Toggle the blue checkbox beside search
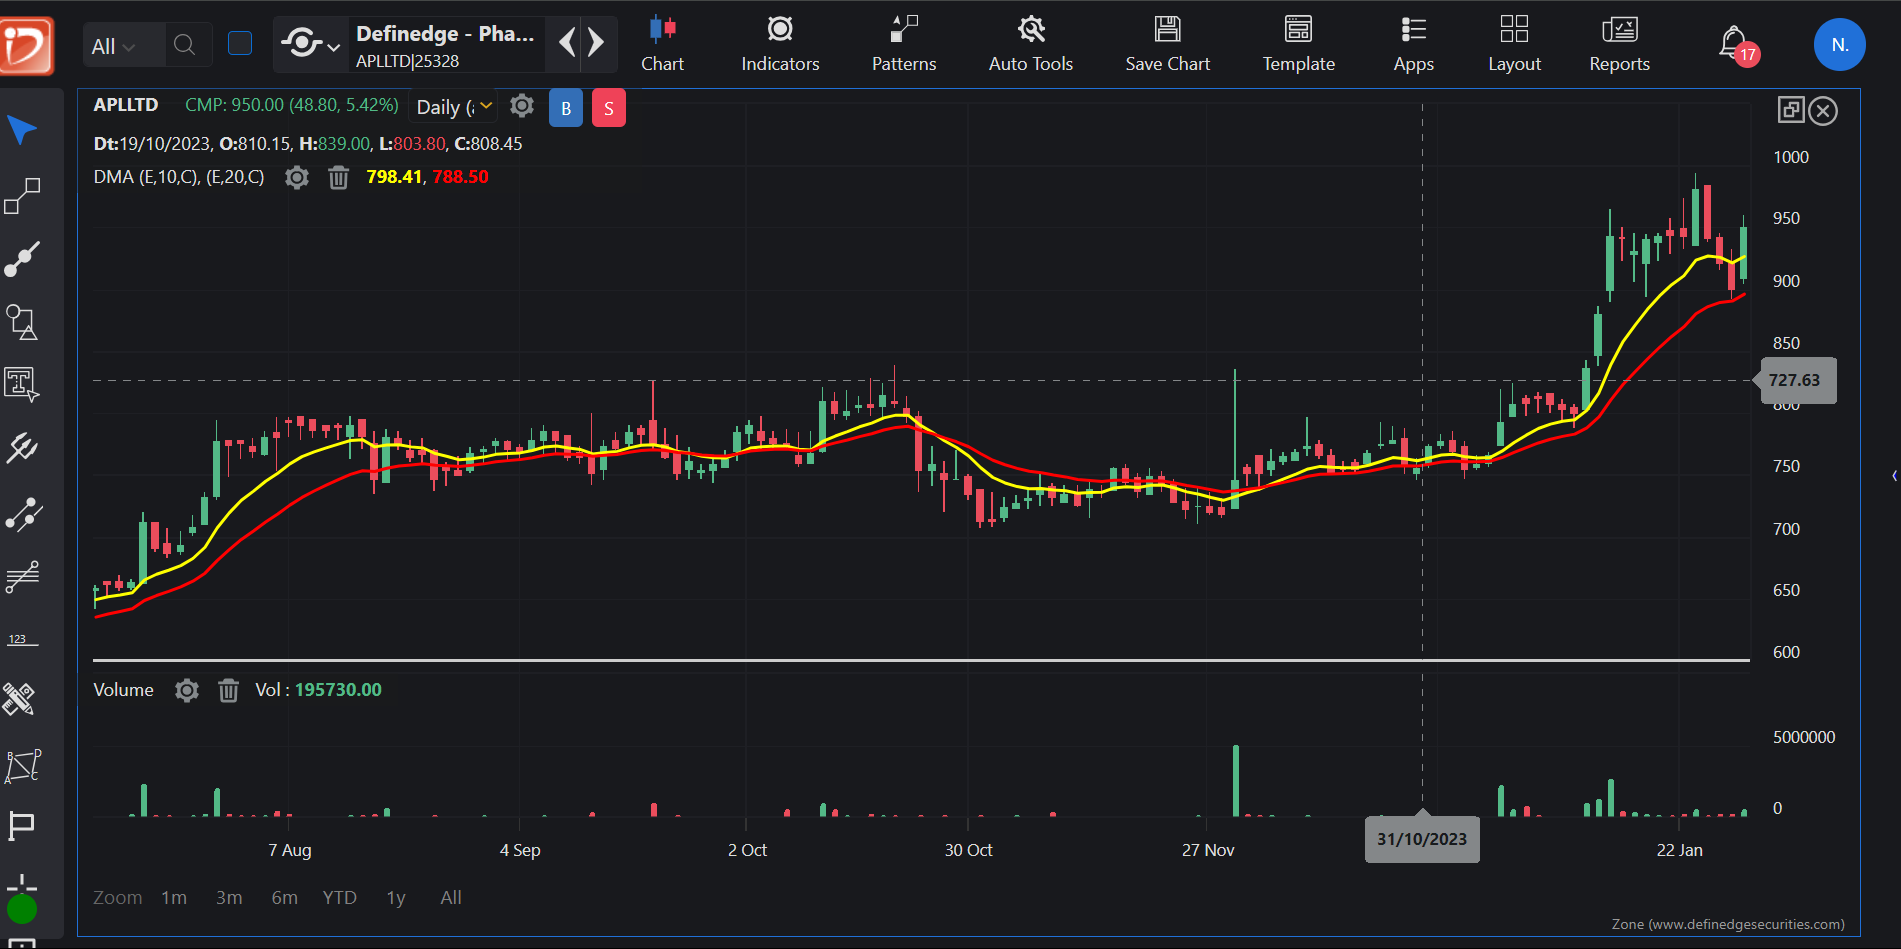This screenshot has width=1901, height=949. pos(240,43)
